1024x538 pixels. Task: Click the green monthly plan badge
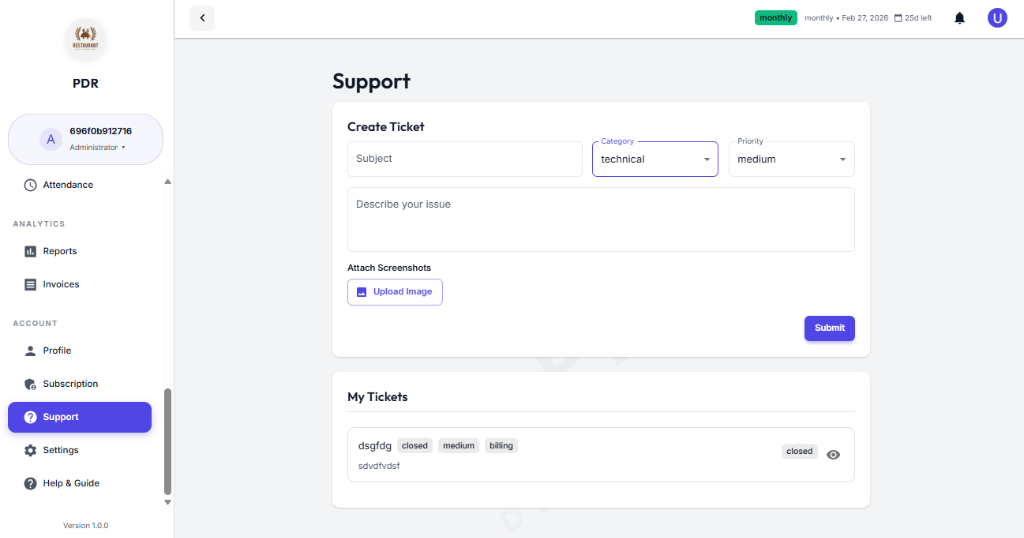coord(776,18)
